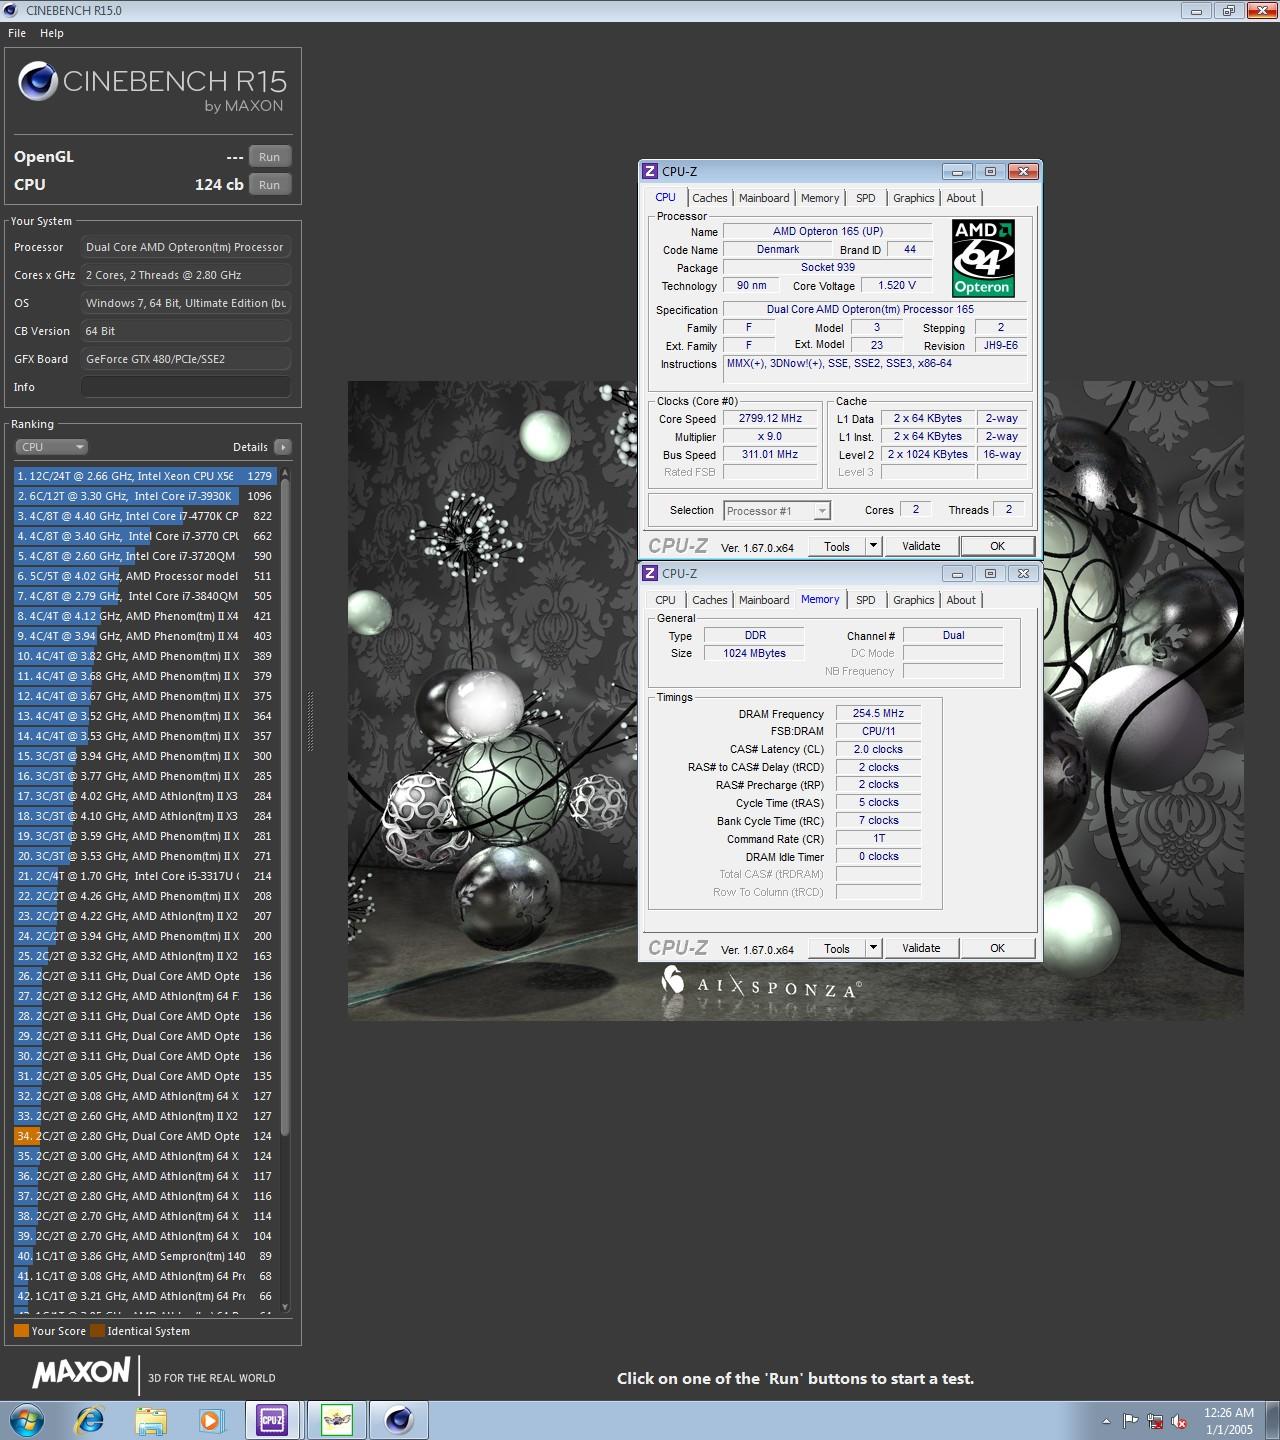Click Tools button in lower CPU-Z window
The width and height of the screenshot is (1280, 1440).
point(837,948)
